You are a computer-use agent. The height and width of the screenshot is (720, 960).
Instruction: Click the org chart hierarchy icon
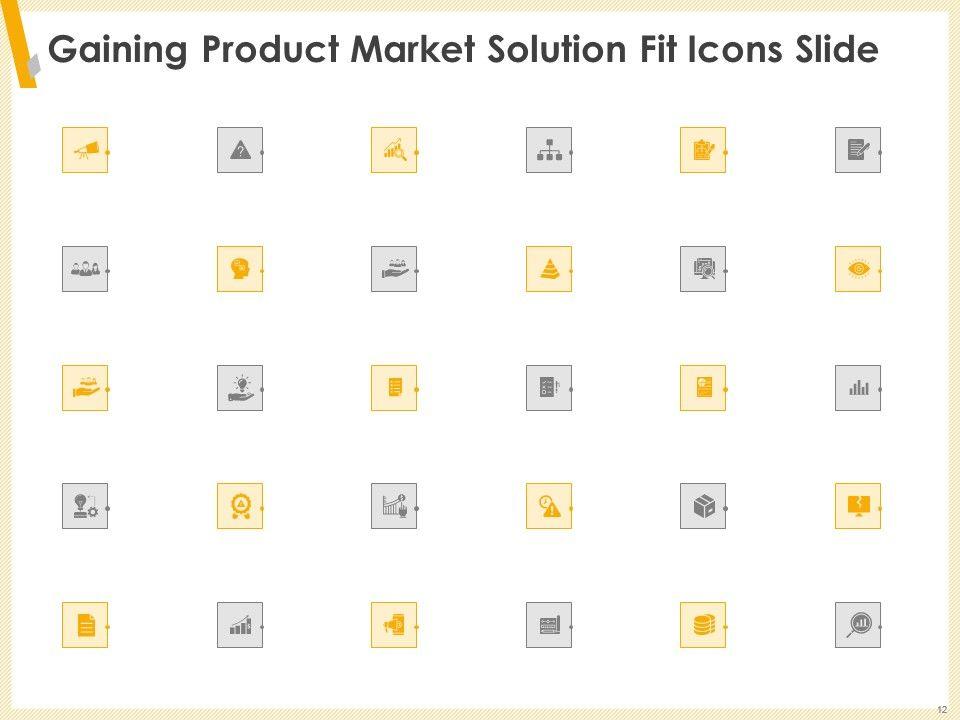(x=549, y=150)
